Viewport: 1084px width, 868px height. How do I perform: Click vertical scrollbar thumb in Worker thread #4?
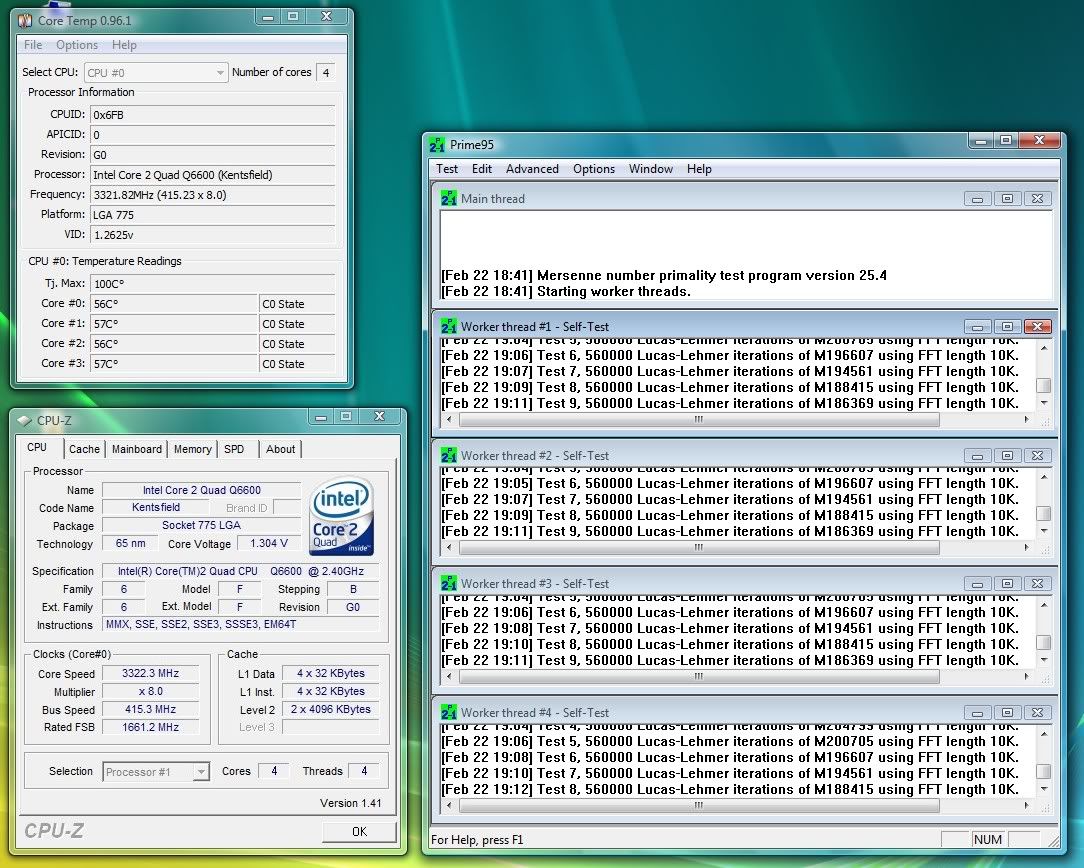[x=1043, y=772]
